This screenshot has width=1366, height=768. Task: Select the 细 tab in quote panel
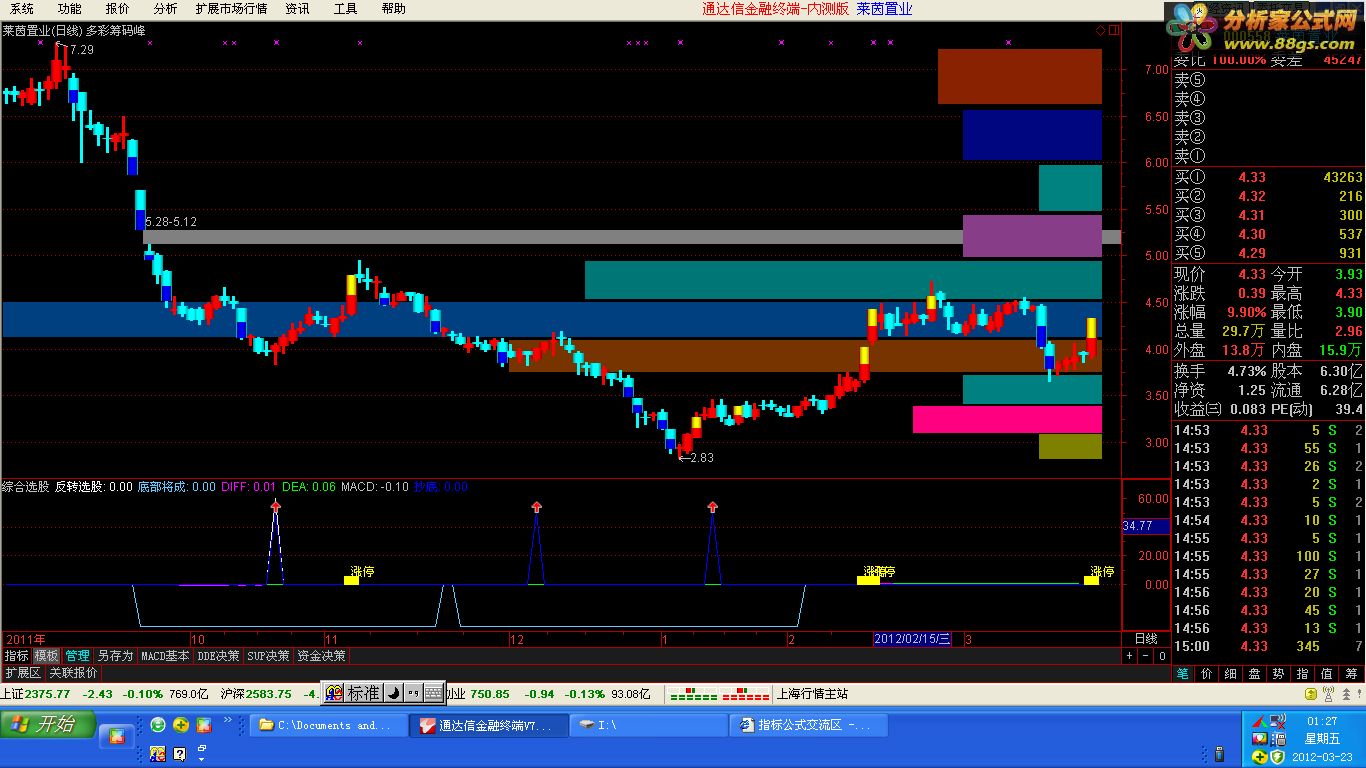(1231, 674)
